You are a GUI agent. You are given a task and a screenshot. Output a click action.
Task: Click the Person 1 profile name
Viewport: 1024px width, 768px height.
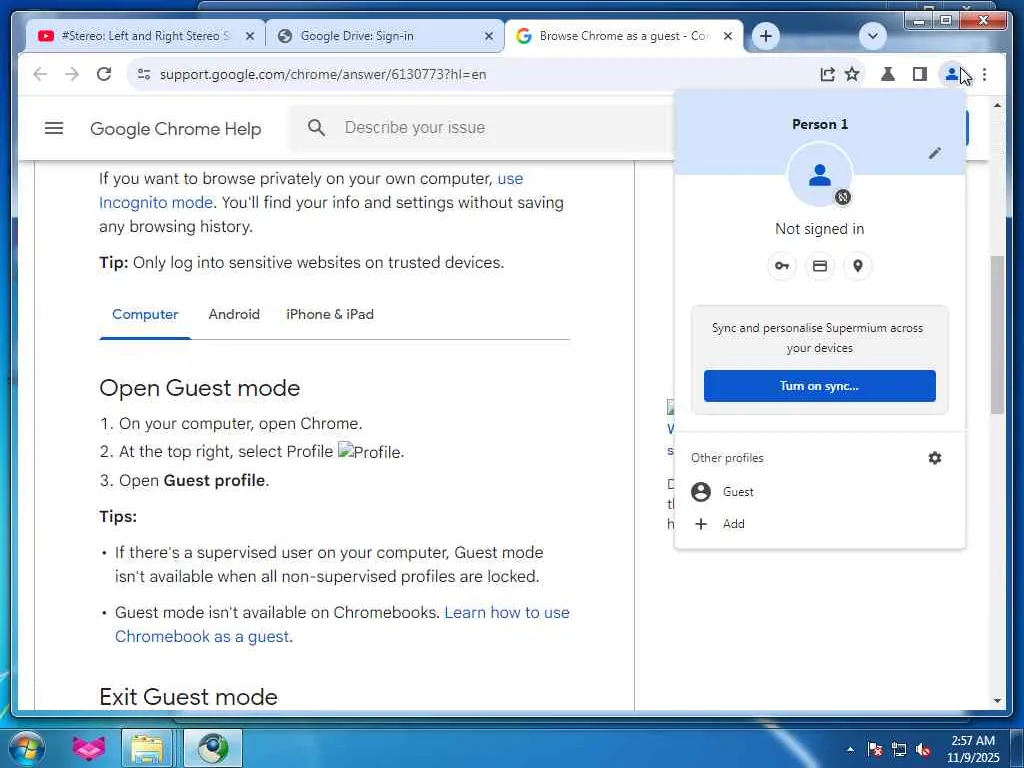pos(820,124)
